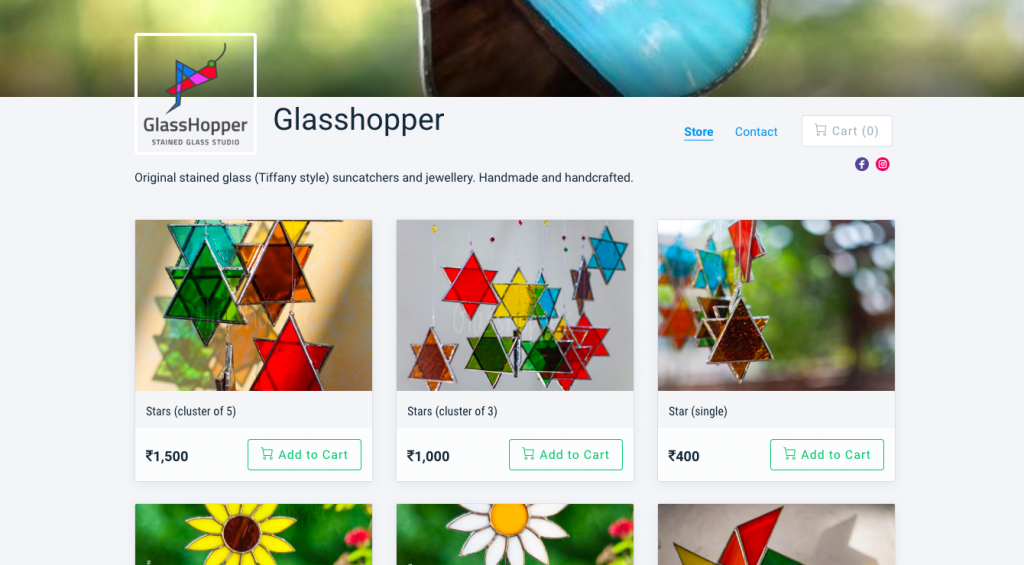View the red origami glass thumbnail
Viewport: 1024px width, 565px height.
[776, 534]
